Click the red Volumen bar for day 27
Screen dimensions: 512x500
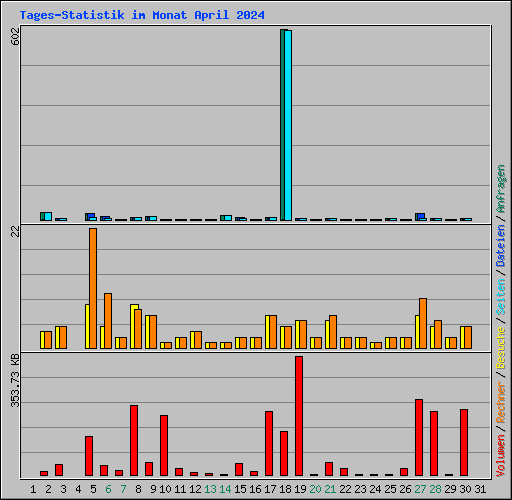tap(419, 438)
